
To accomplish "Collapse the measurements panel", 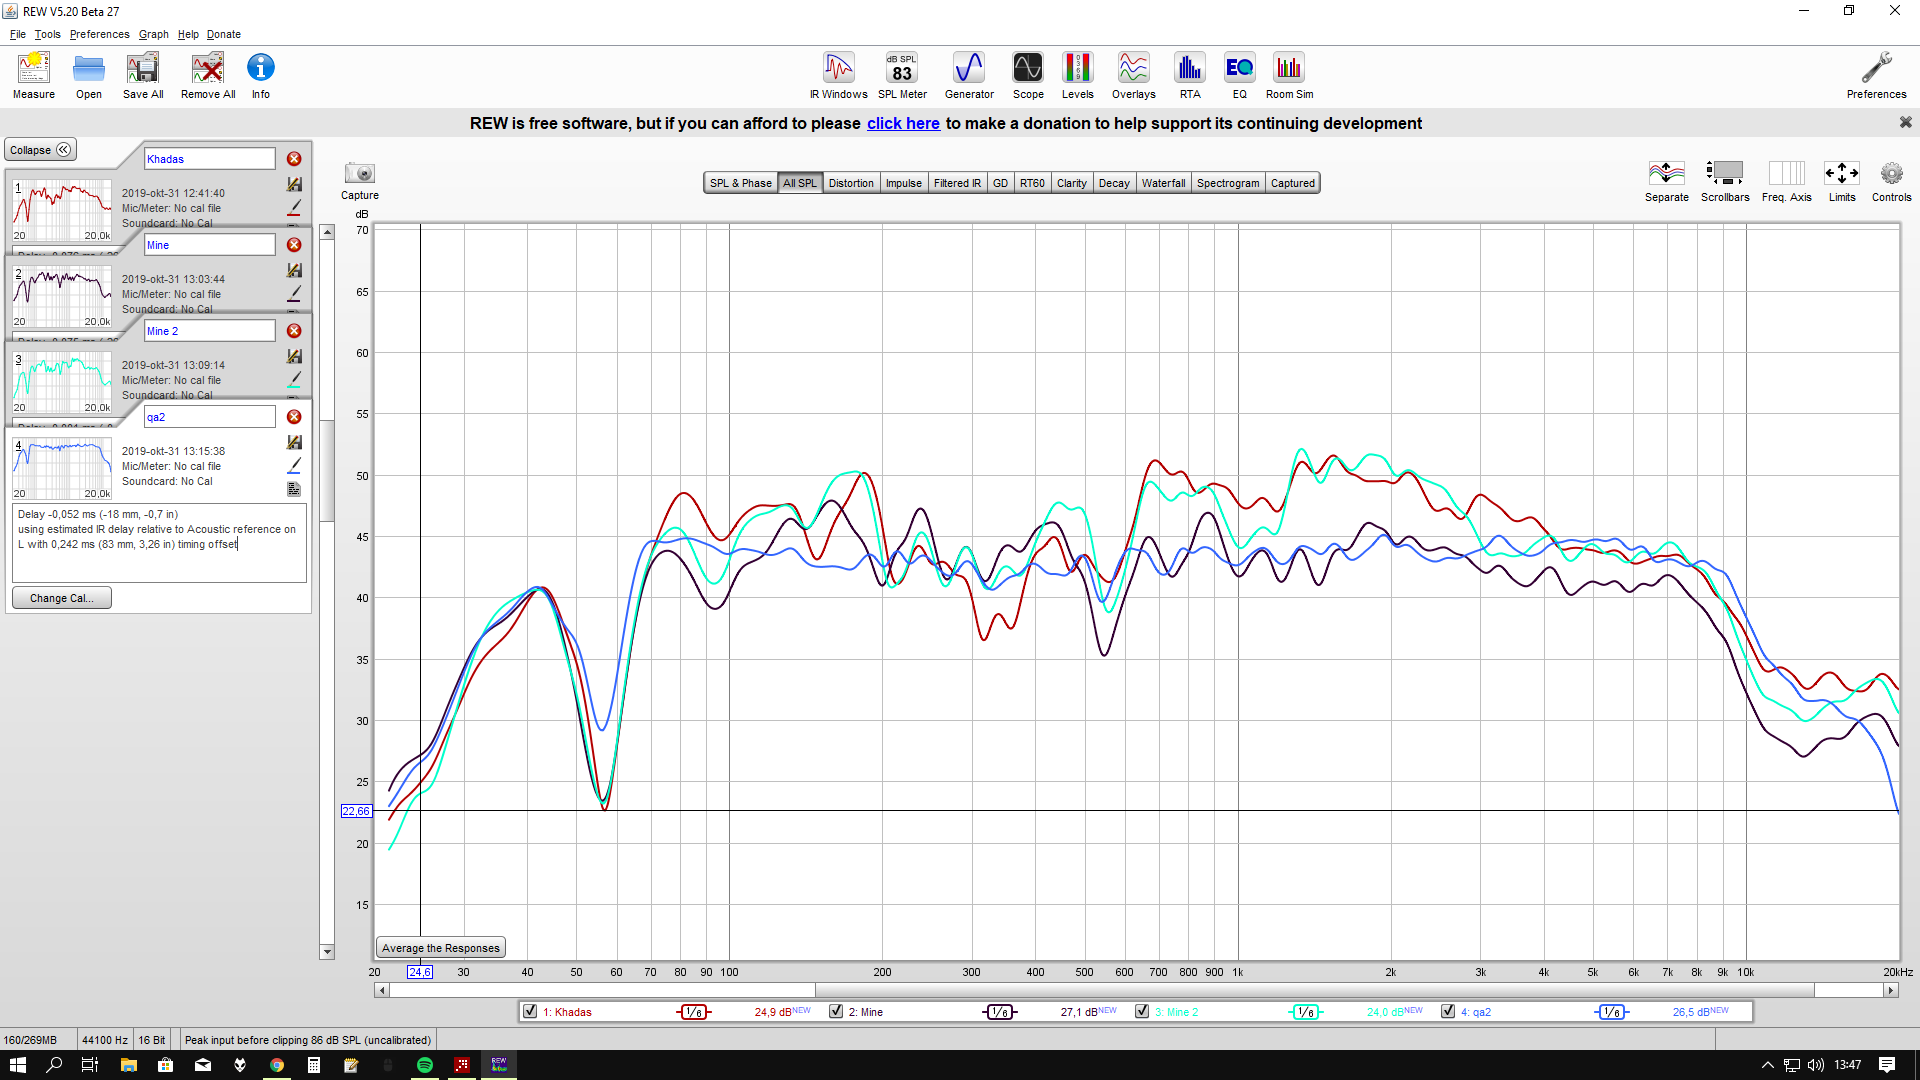I will (40, 150).
